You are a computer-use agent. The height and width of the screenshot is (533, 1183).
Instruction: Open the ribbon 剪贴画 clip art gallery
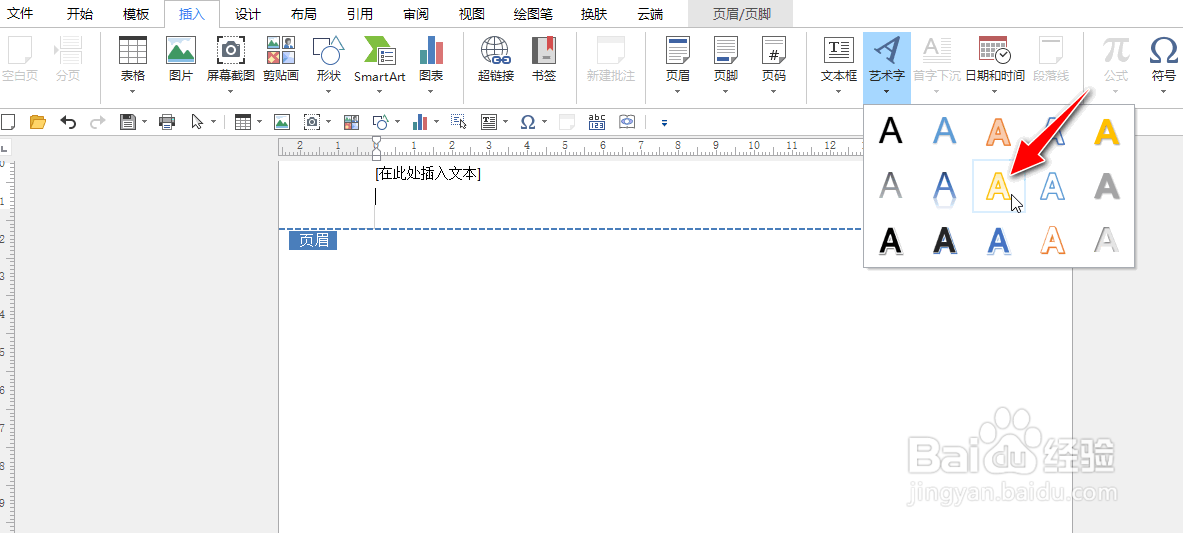(x=281, y=60)
